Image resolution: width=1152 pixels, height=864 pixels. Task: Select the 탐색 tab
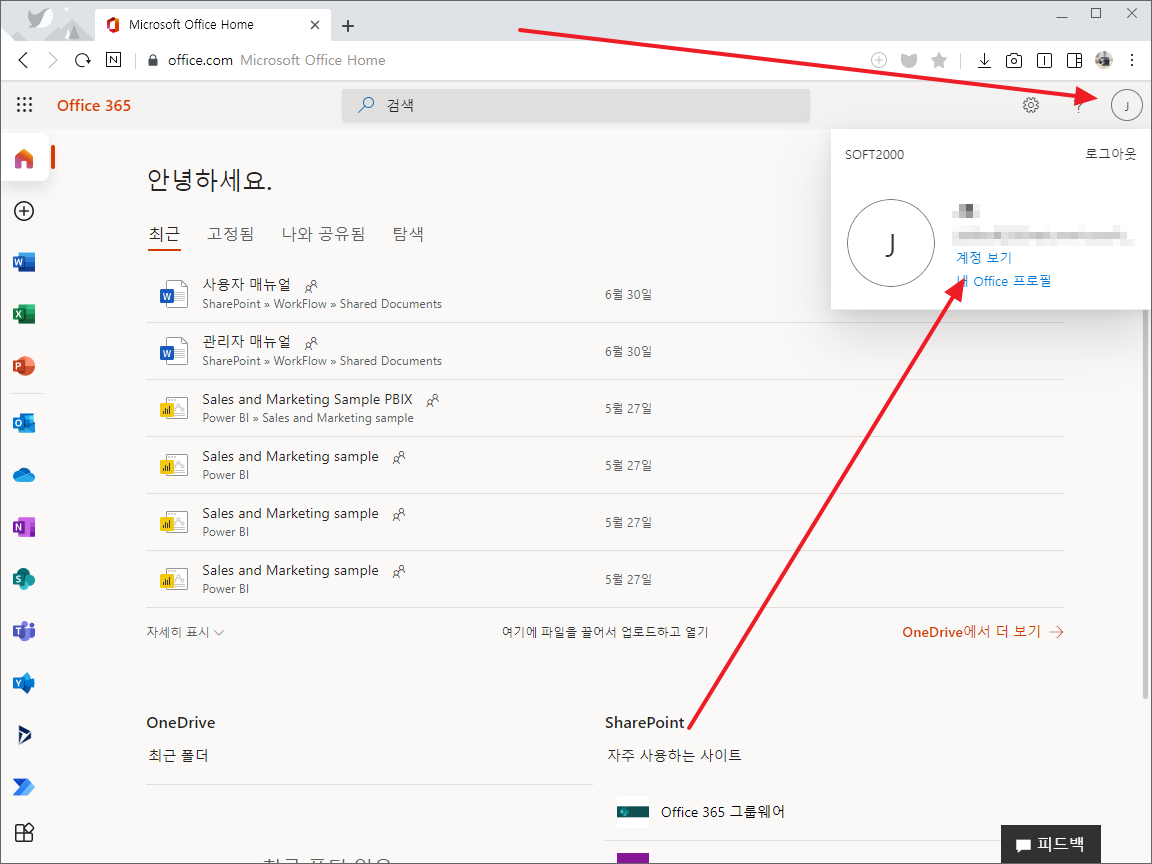(408, 234)
